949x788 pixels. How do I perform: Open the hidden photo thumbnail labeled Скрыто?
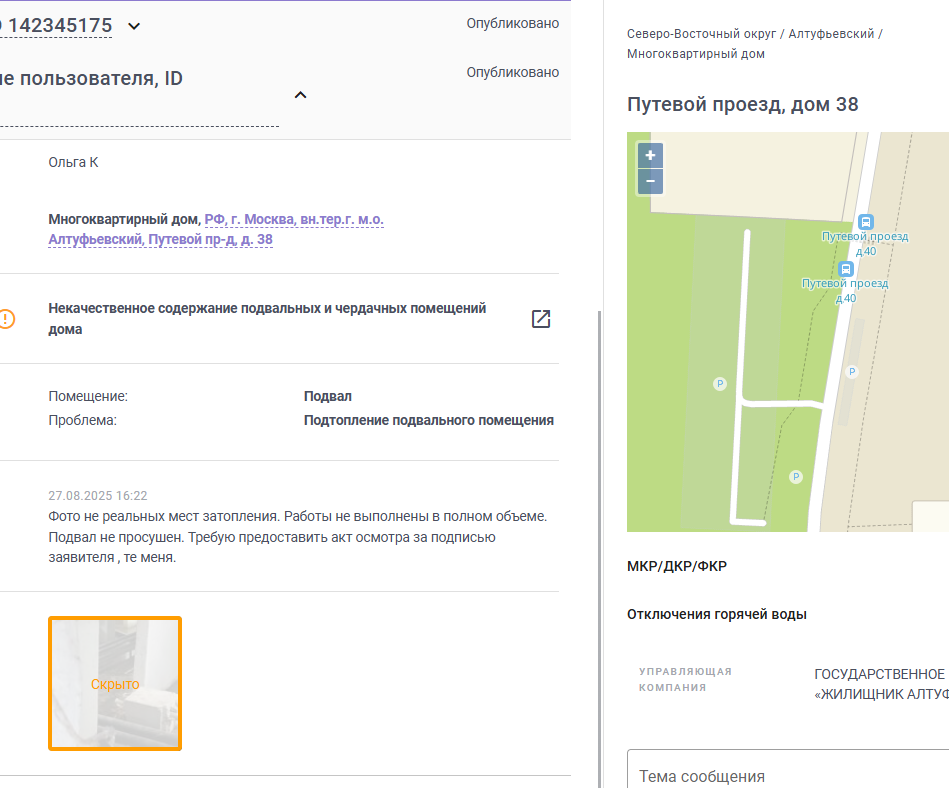pyautogui.click(x=115, y=683)
